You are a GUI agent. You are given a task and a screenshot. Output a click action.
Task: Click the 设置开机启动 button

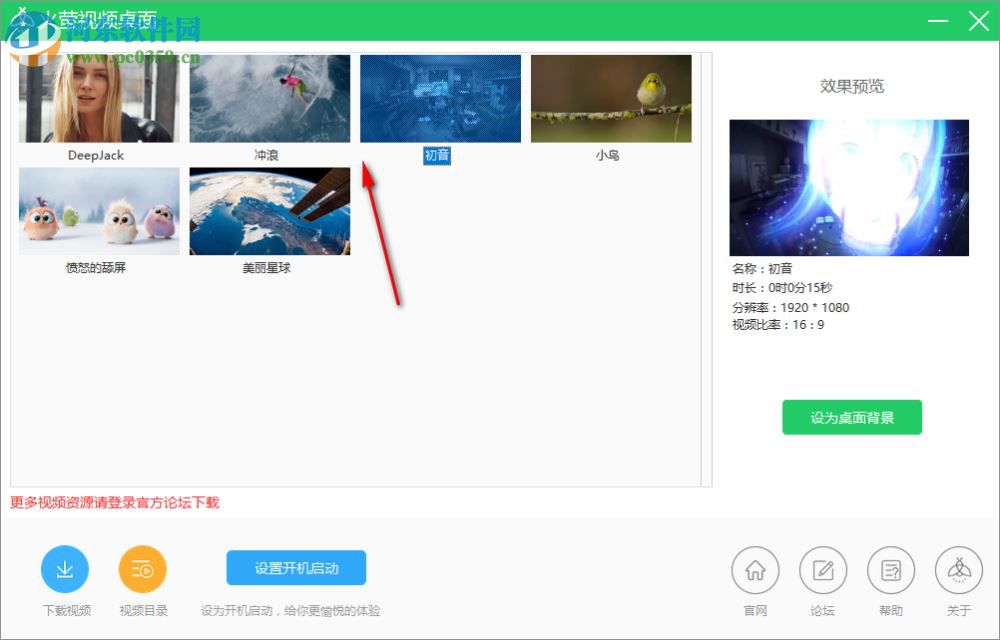point(297,567)
